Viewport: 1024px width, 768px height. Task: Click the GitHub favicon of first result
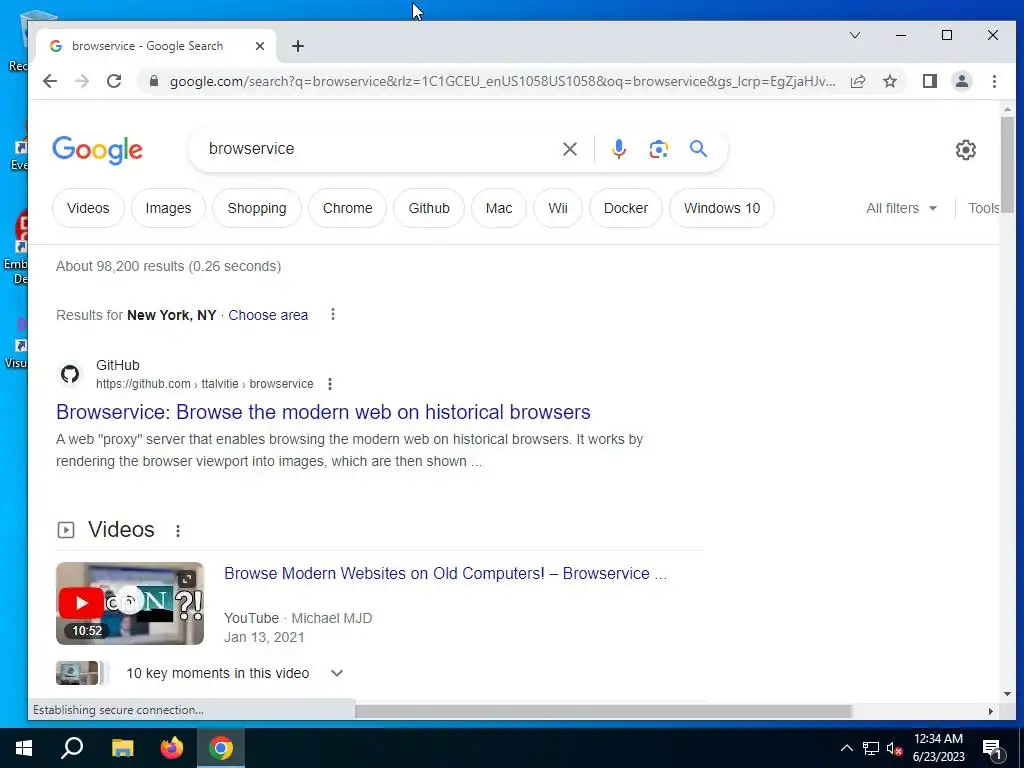point(70,374)
